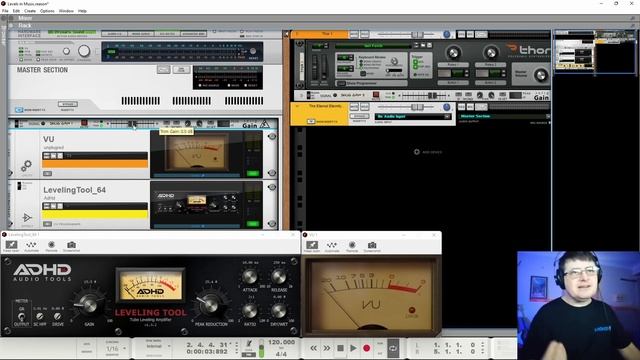Toggle Keep open in LevelingTool window
This screenshot has width=640, height=360.
(x=11, y=246)
